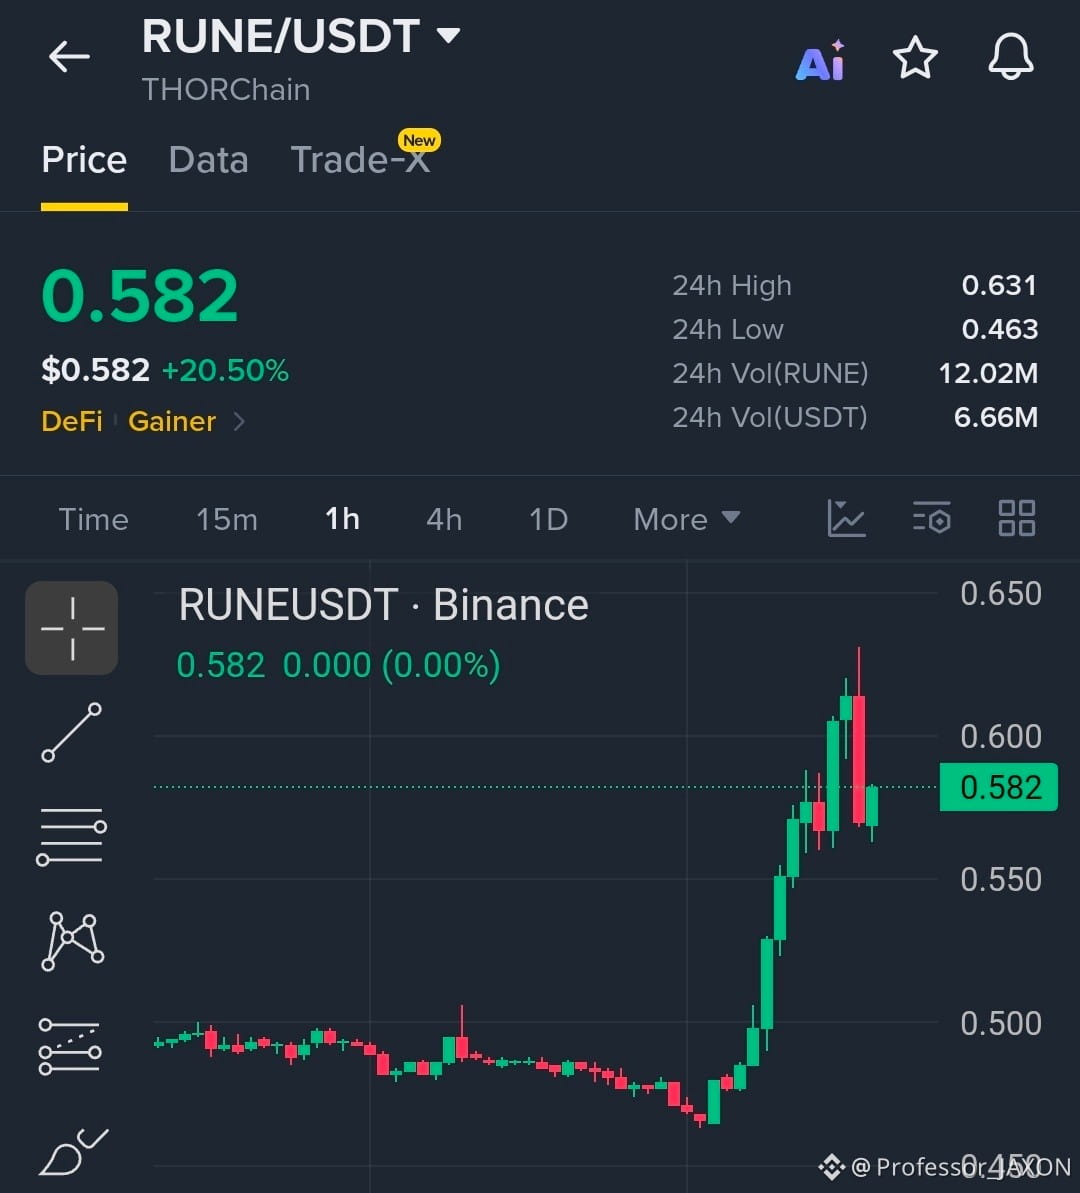Click the RUNEUSDT · Binance chart title
This screenshot has height=1193, width=1080.
384,606
